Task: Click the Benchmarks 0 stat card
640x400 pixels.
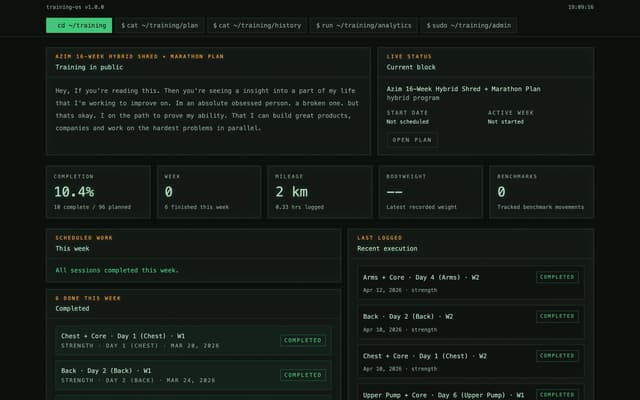Action: 541,192
